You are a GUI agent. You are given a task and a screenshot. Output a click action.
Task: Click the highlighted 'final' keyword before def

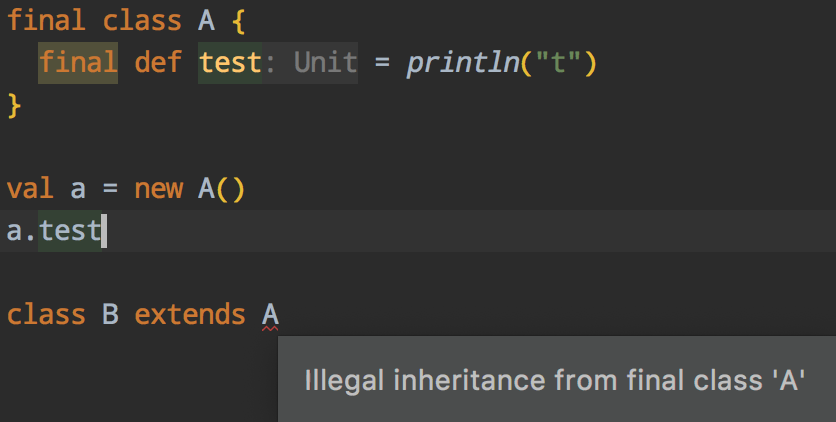click(x=78, y=62)
